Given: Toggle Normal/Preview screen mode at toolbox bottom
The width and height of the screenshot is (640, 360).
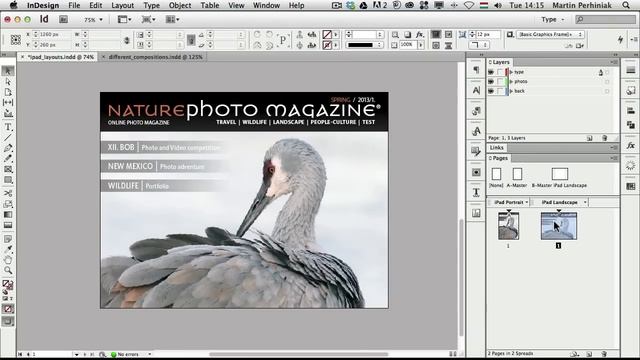Looking at the screenshot, I should 8,322.
